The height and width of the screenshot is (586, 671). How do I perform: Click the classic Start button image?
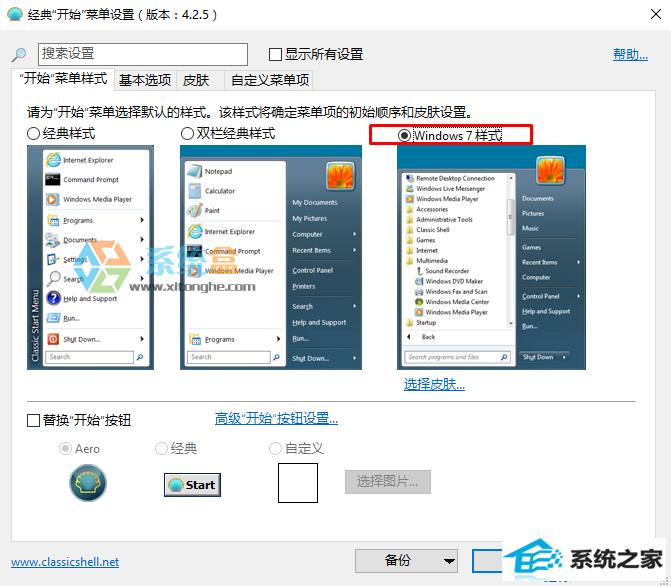[192, 484]
